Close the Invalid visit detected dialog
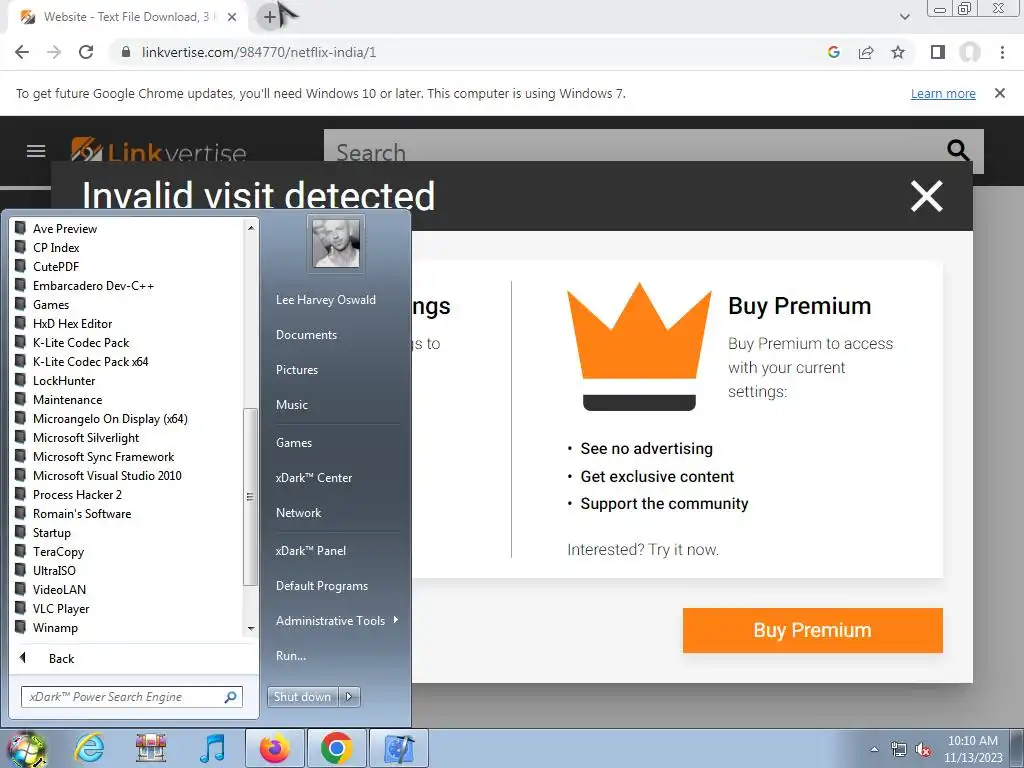Image resolution: width=1024 pixels, height=768 pixels. [927, 196]
